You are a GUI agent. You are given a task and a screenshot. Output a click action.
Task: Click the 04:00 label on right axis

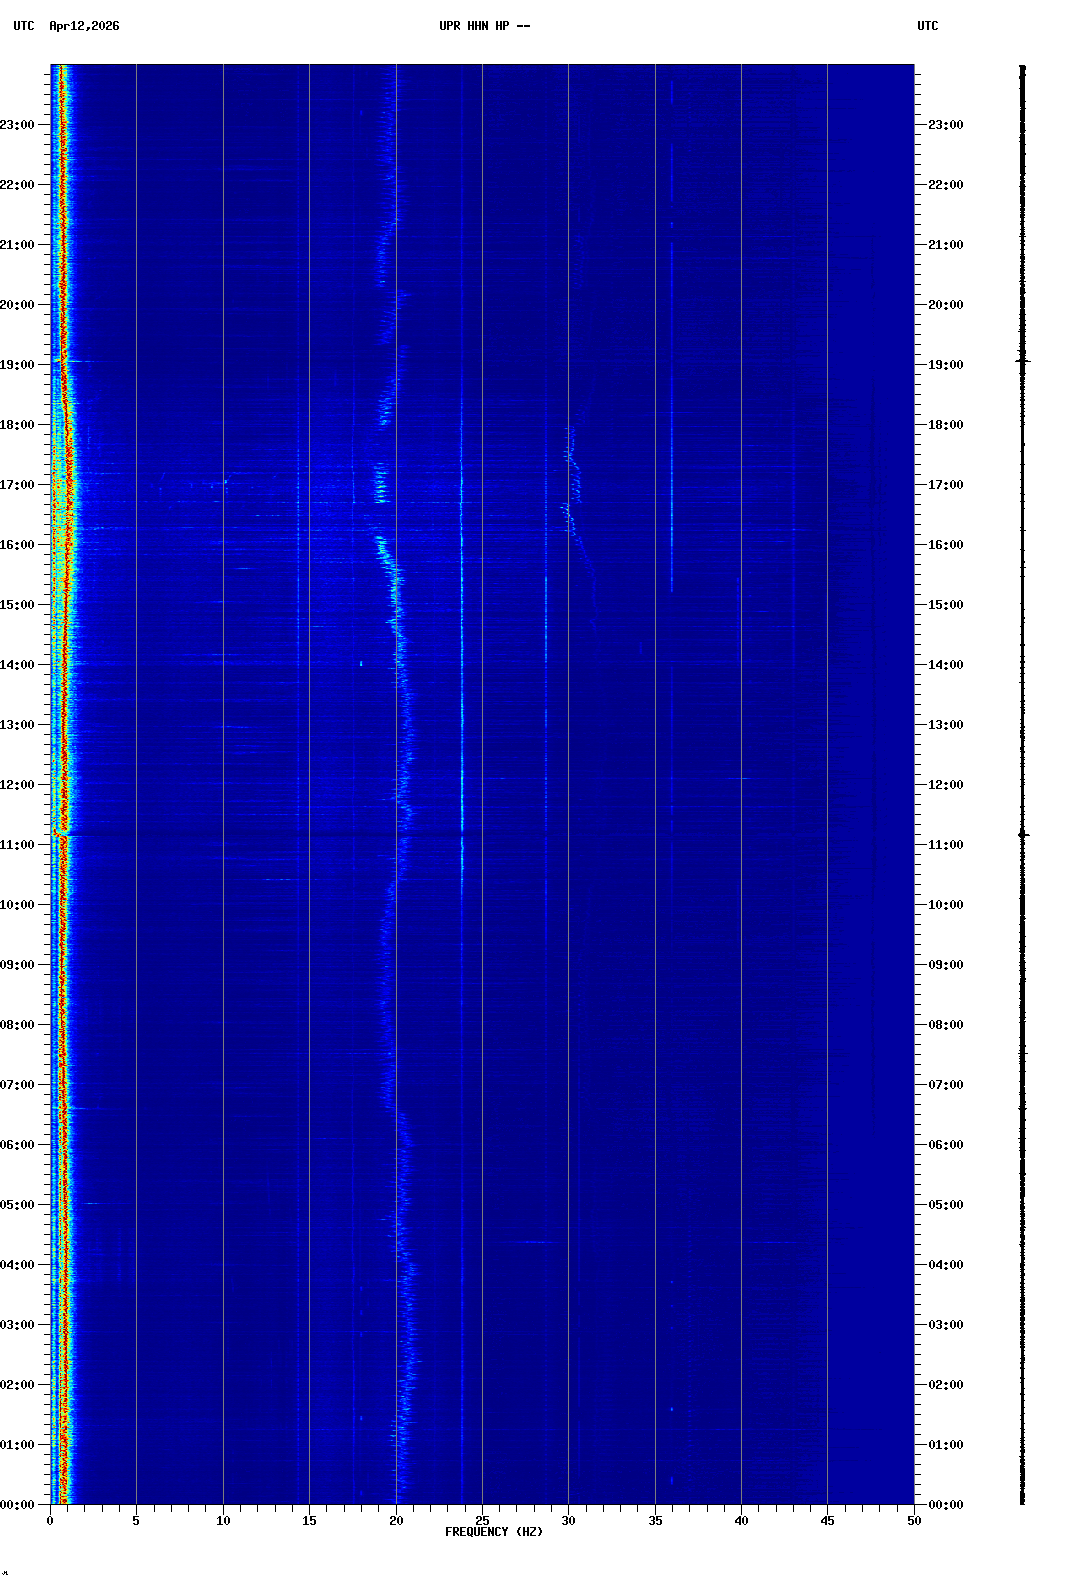(945, 1265)
